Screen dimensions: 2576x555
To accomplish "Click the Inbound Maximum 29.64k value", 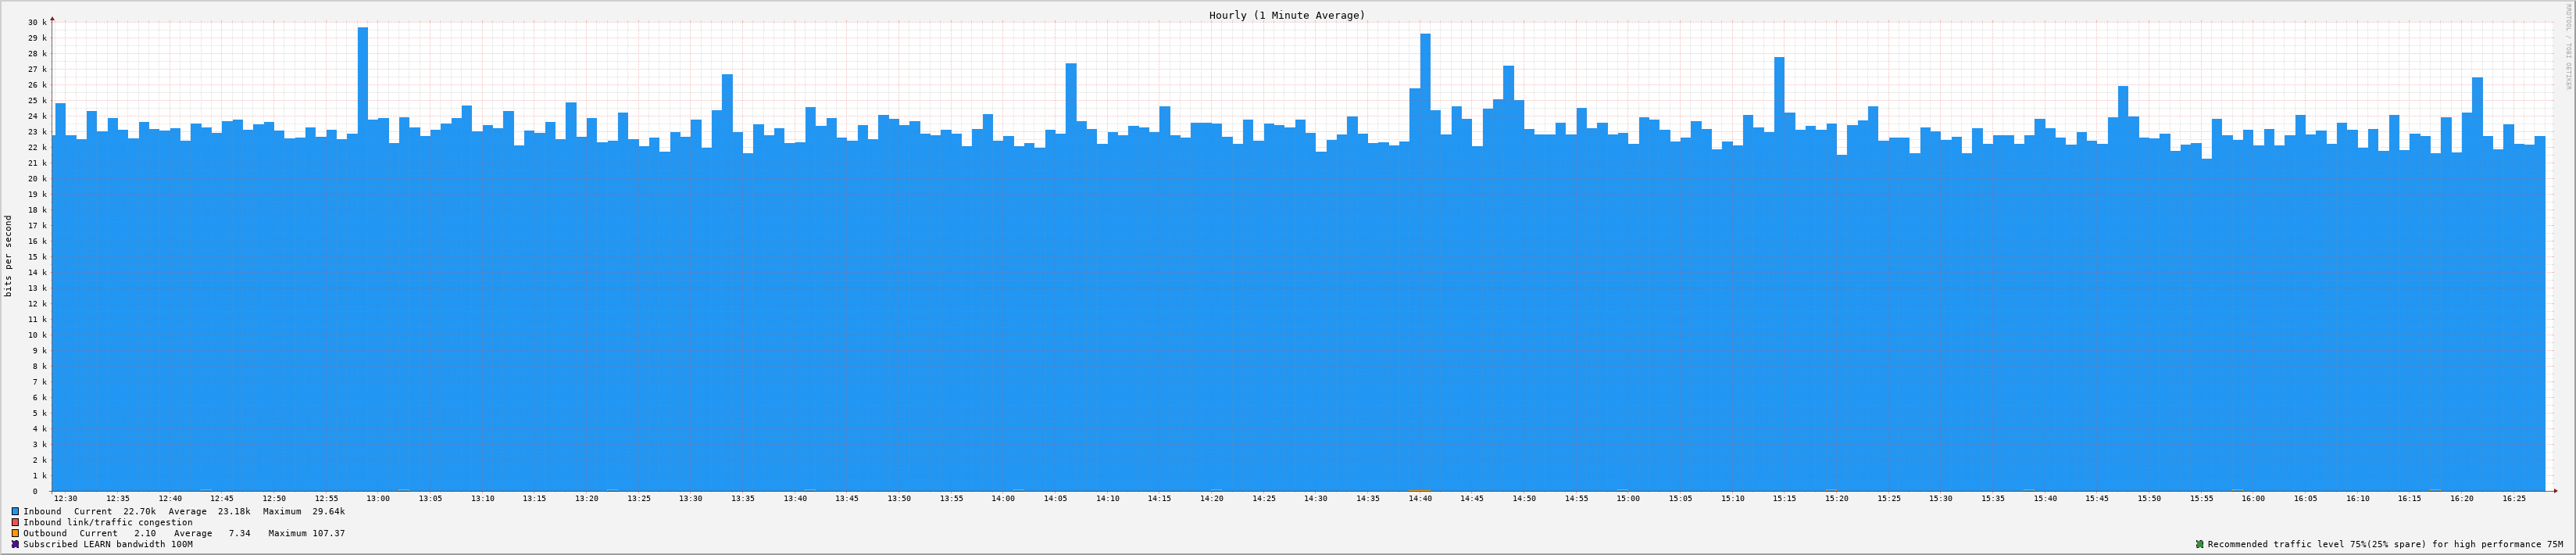I will (328, 511).
